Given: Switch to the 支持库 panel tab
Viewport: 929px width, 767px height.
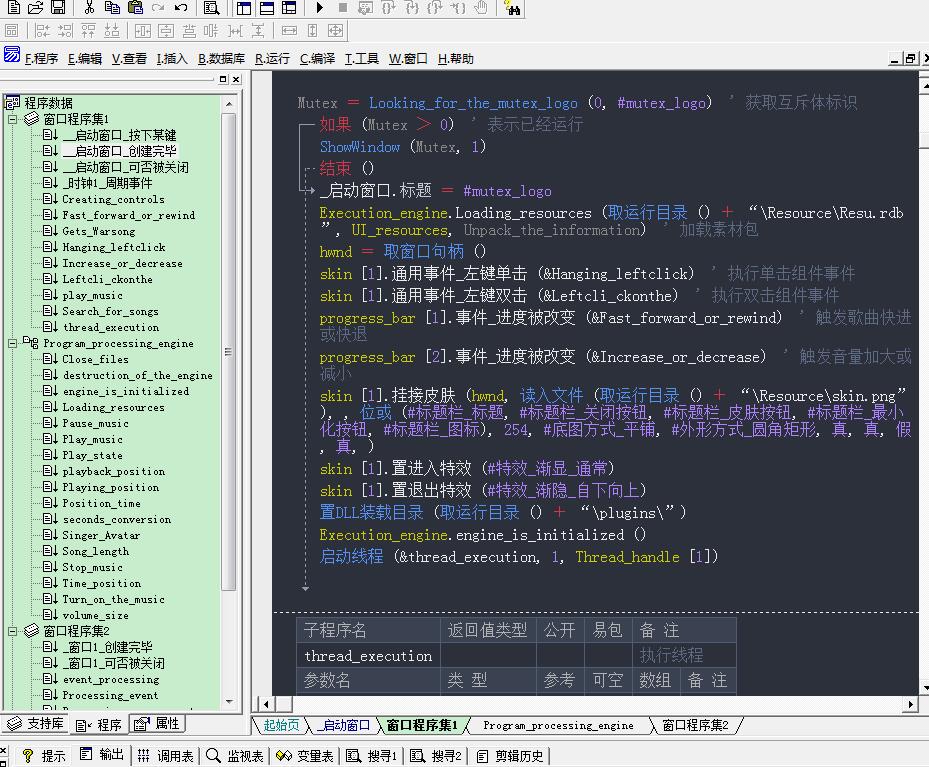Looking at the screenshot, I should click(x=37, y=724).
